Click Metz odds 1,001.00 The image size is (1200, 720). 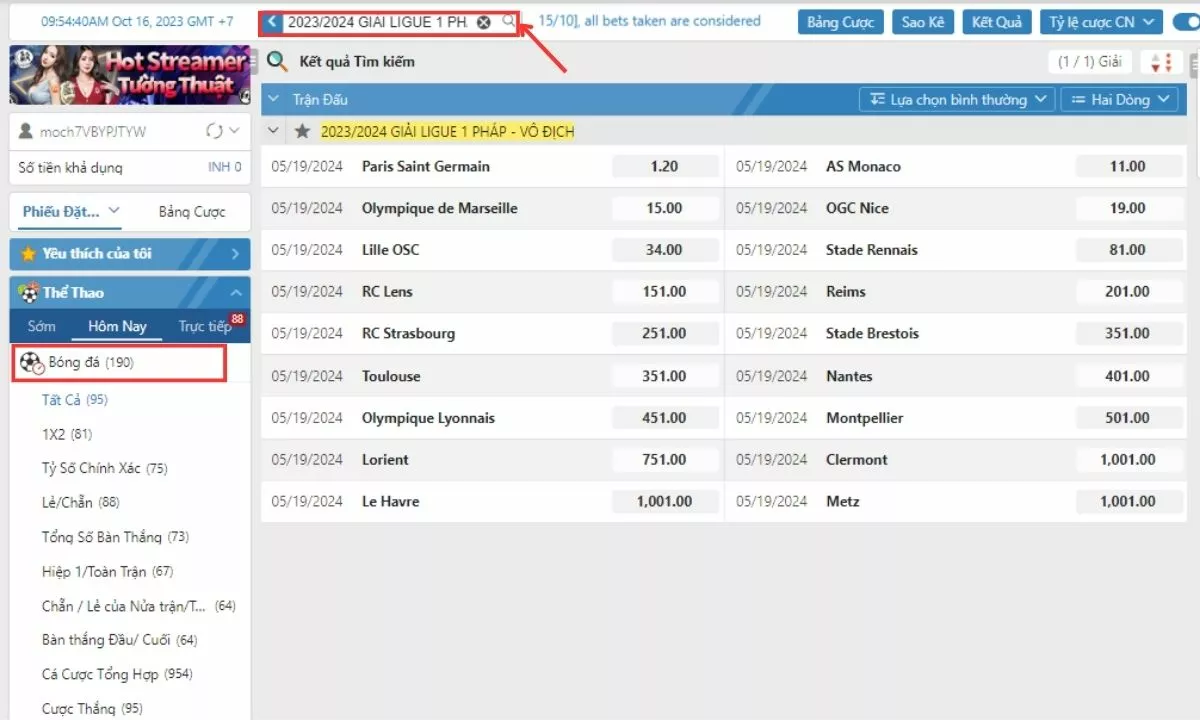[x=1128, y=501]
